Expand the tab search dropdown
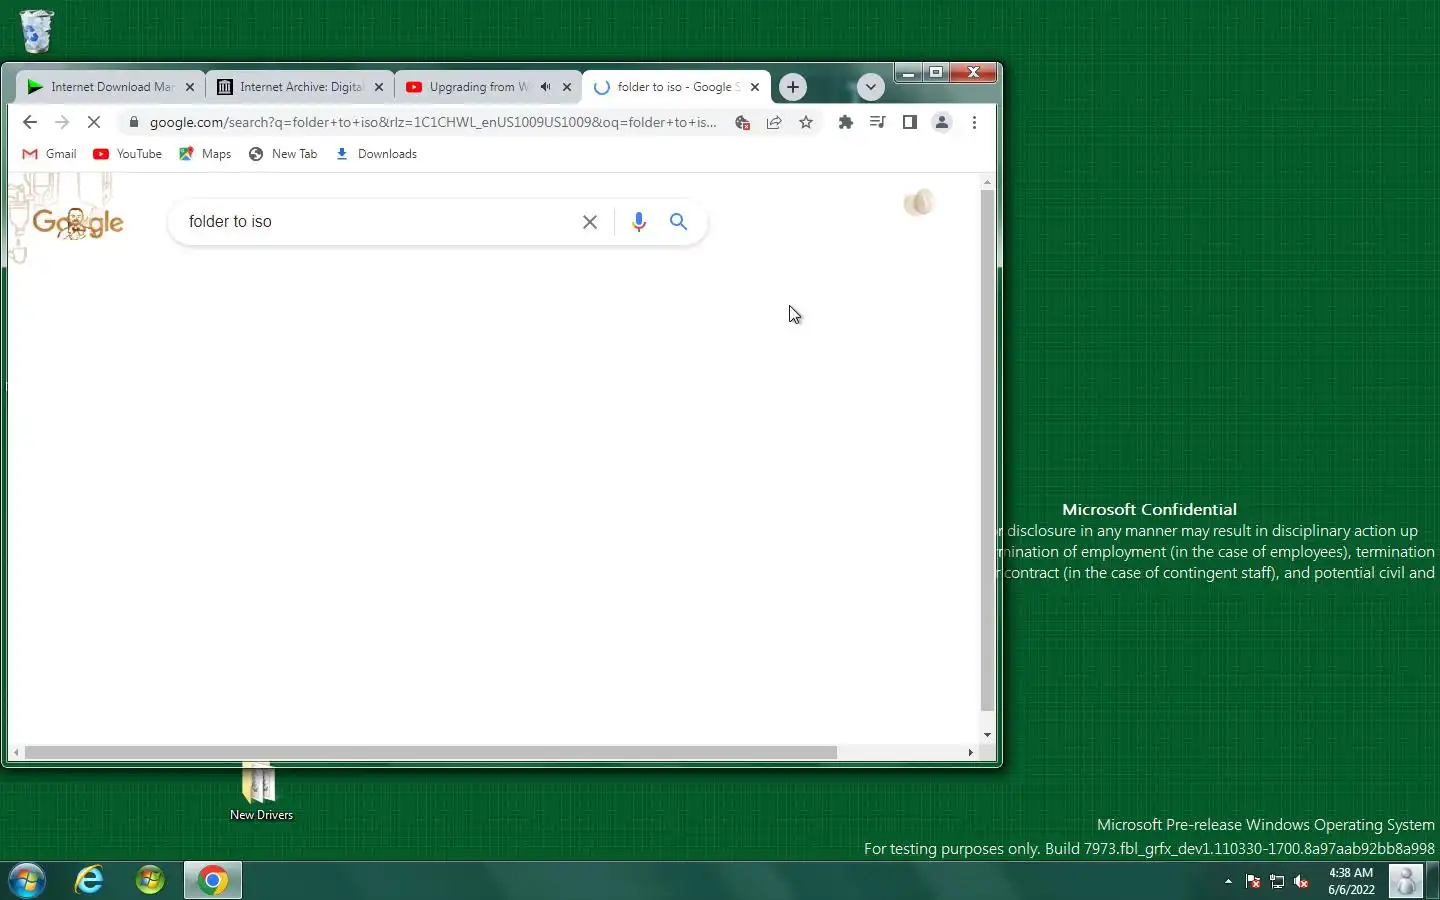Screen dimensions: 1440x900 click(x=871, y=87)
